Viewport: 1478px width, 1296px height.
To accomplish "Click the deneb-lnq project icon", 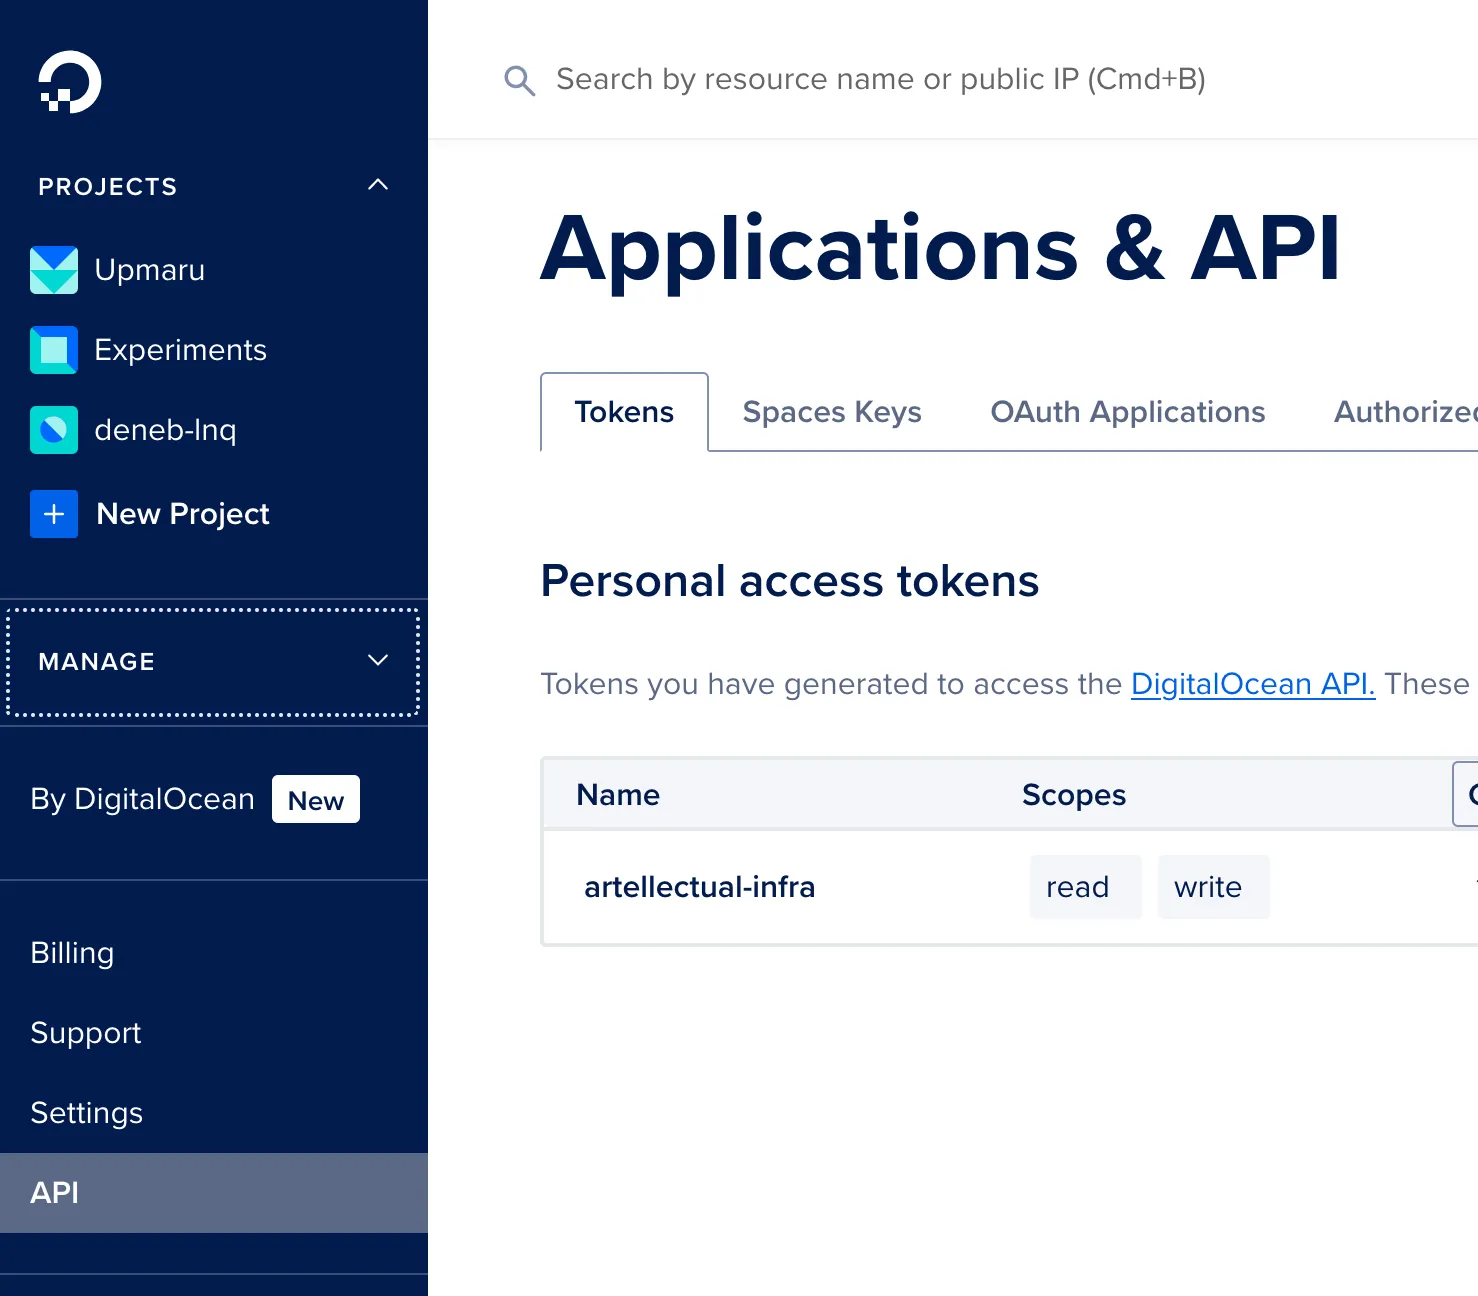I will (54, 430).
